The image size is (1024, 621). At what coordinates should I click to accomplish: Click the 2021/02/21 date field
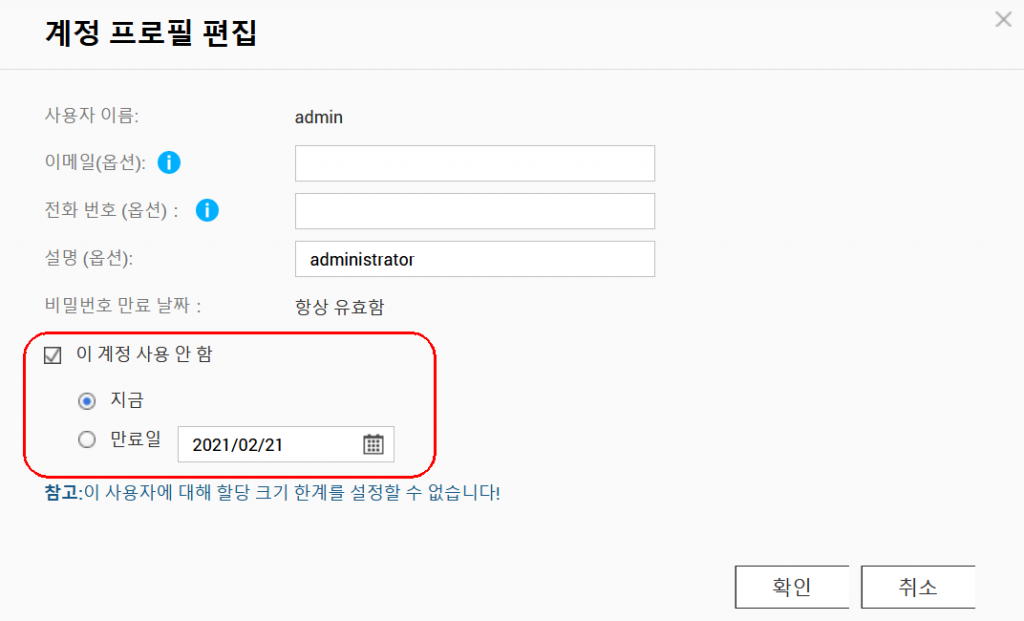[x=286, y=445]
